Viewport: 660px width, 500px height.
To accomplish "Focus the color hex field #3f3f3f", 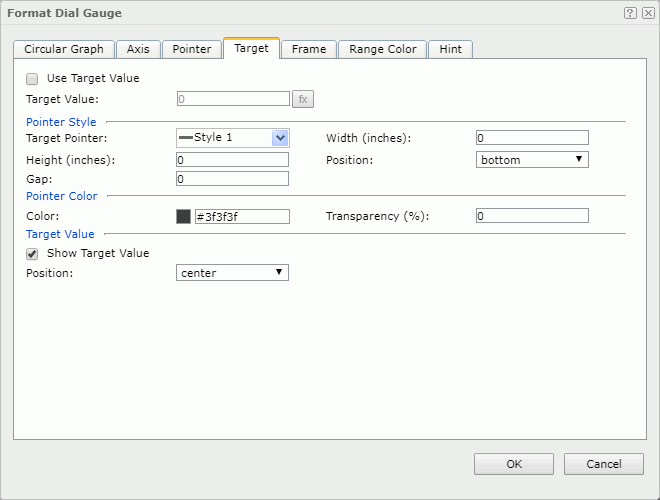I will pyautogui.click(x=242, y=216).
